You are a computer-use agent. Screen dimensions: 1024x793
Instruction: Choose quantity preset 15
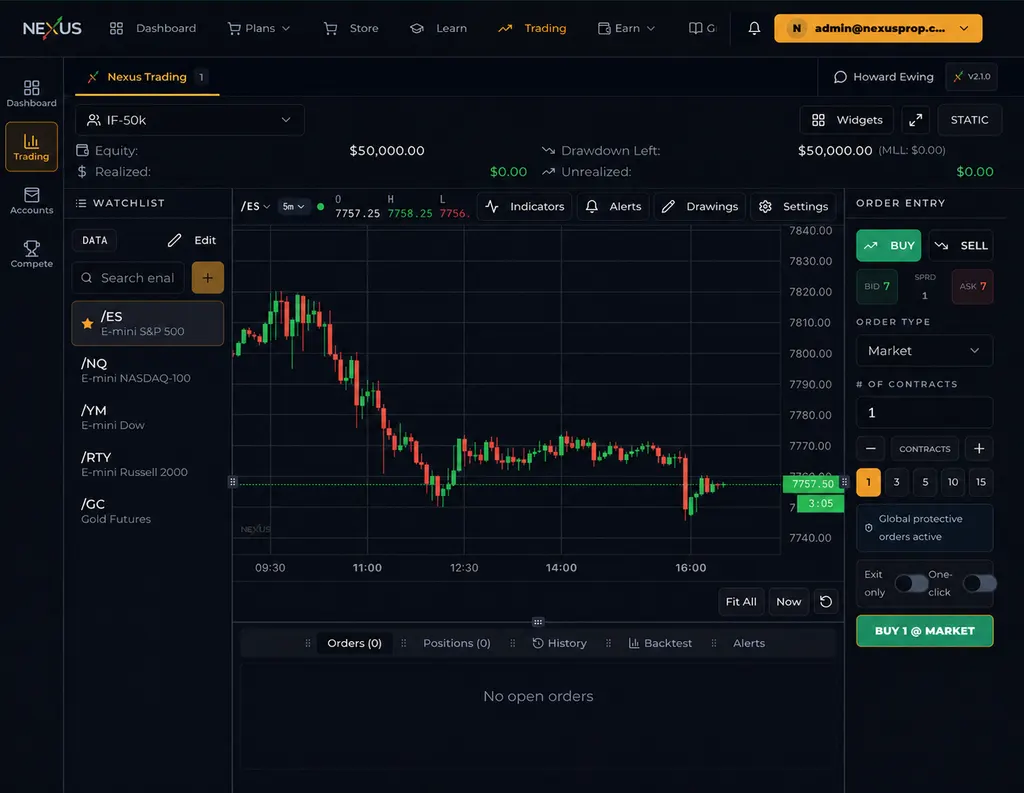[981, 482]
